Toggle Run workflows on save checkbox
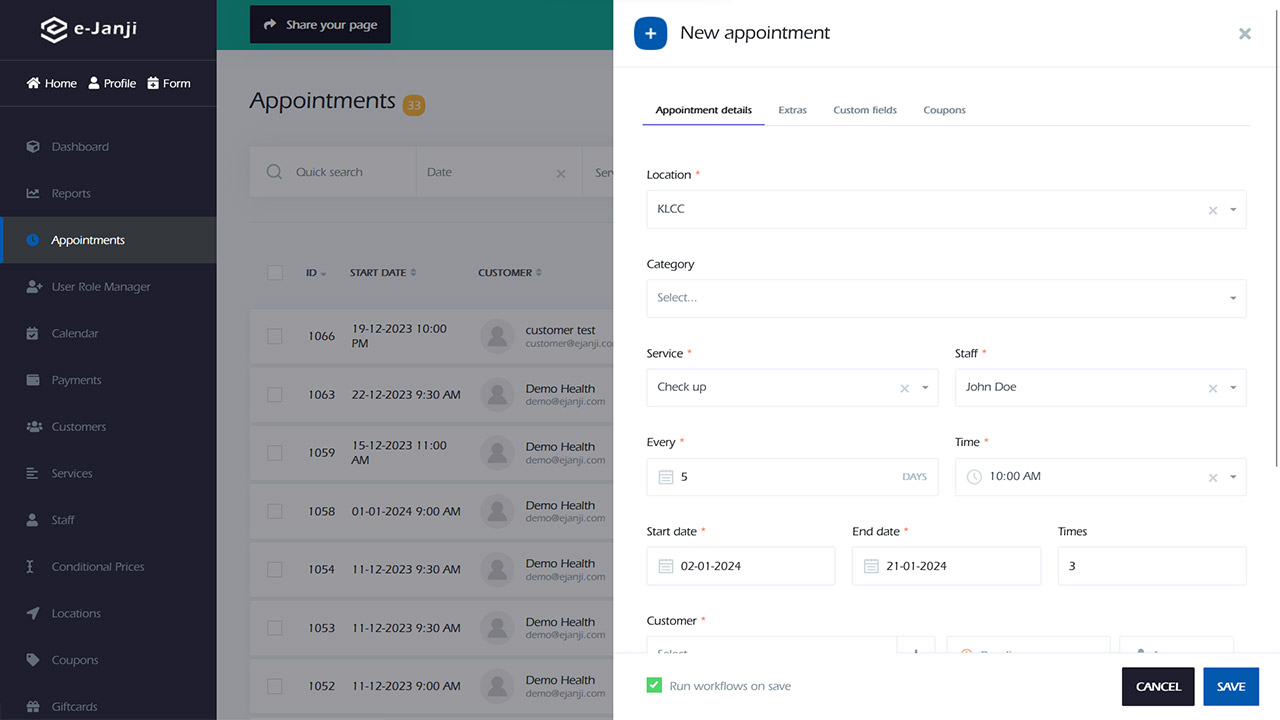 pos(654,686)
